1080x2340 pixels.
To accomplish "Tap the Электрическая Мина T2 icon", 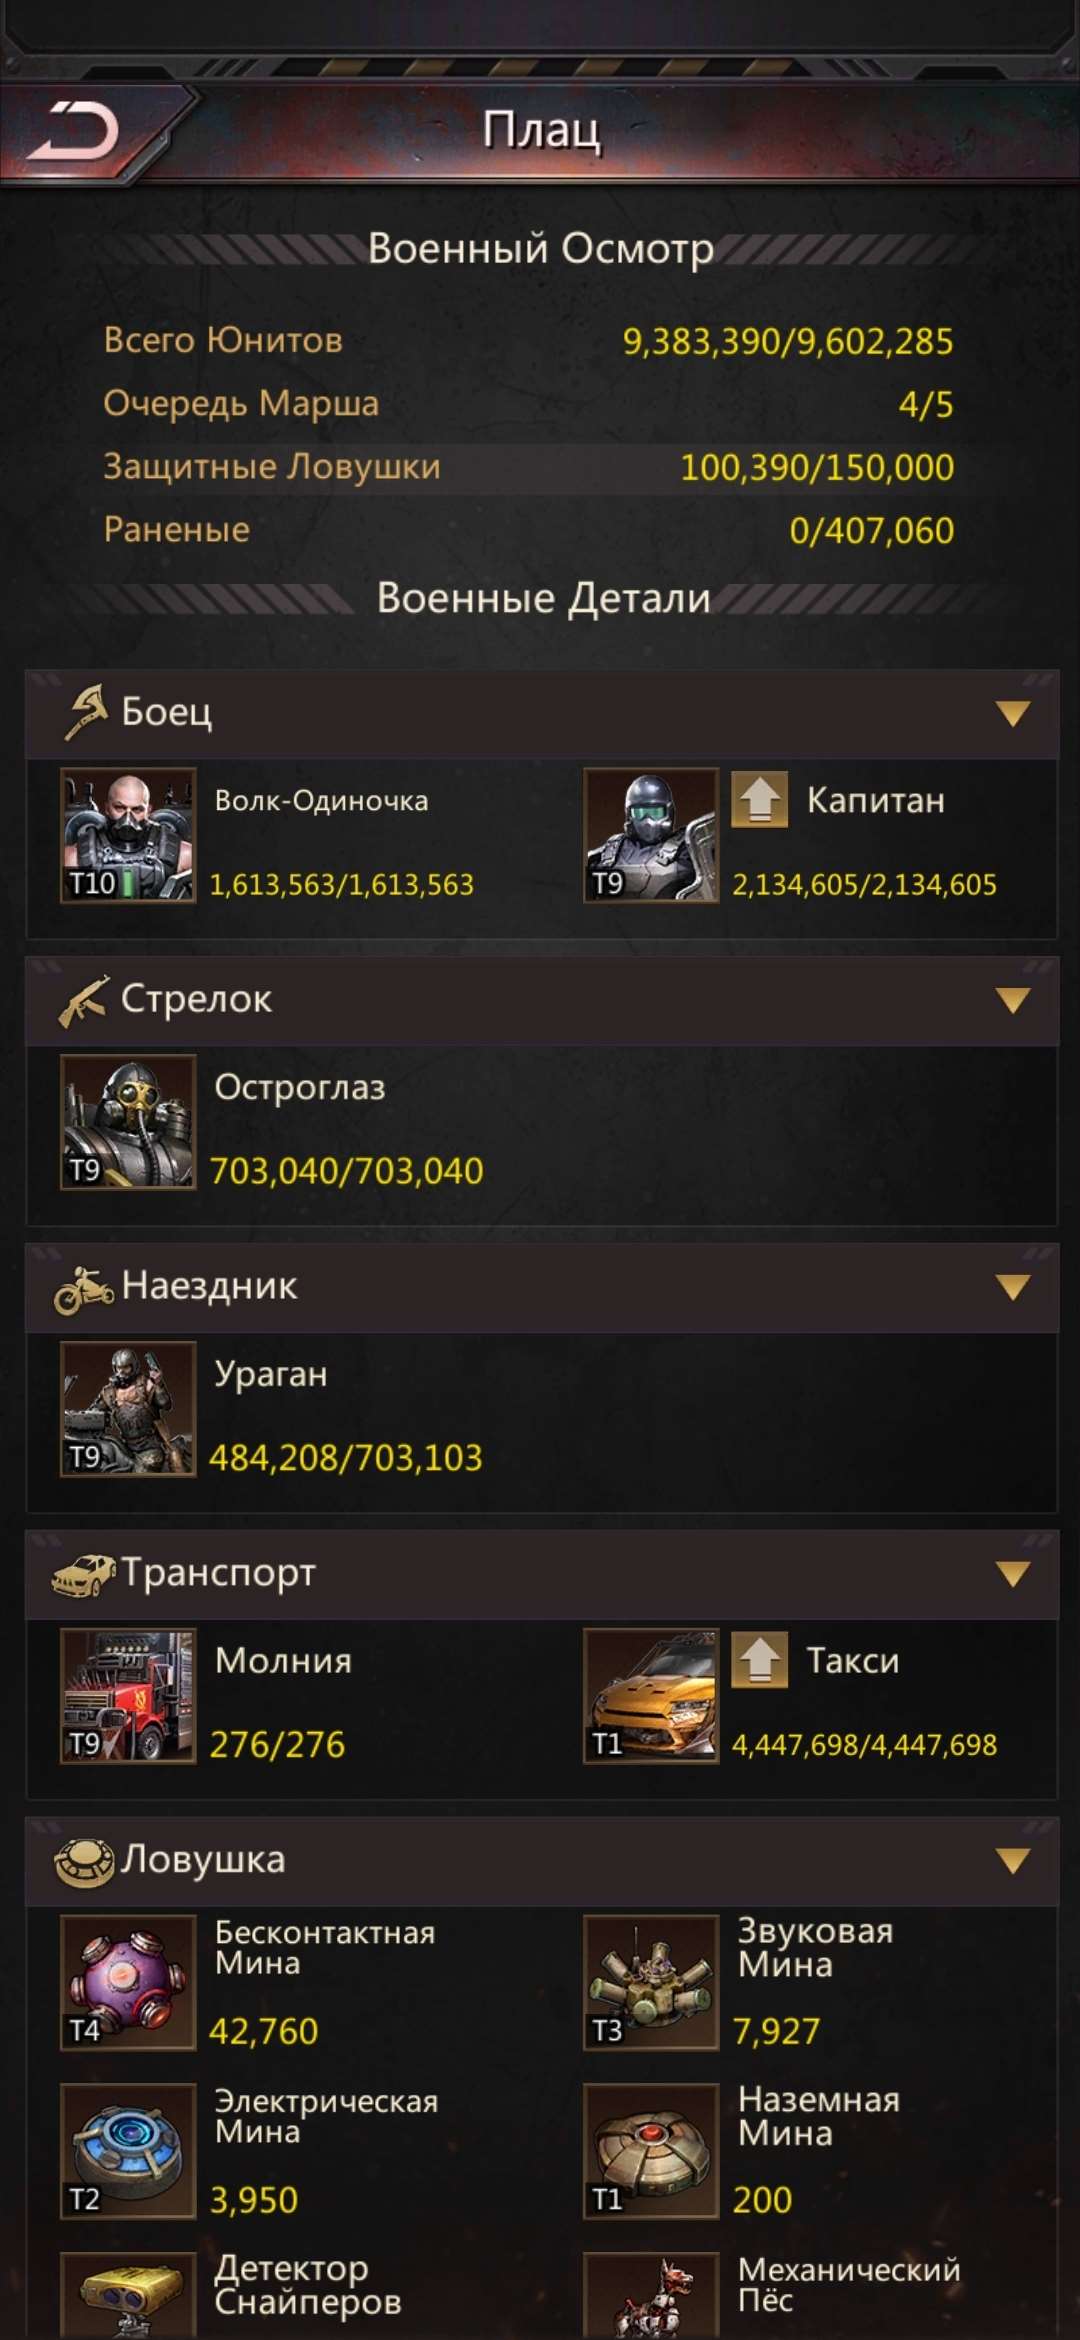I will tap(128, 2151).
